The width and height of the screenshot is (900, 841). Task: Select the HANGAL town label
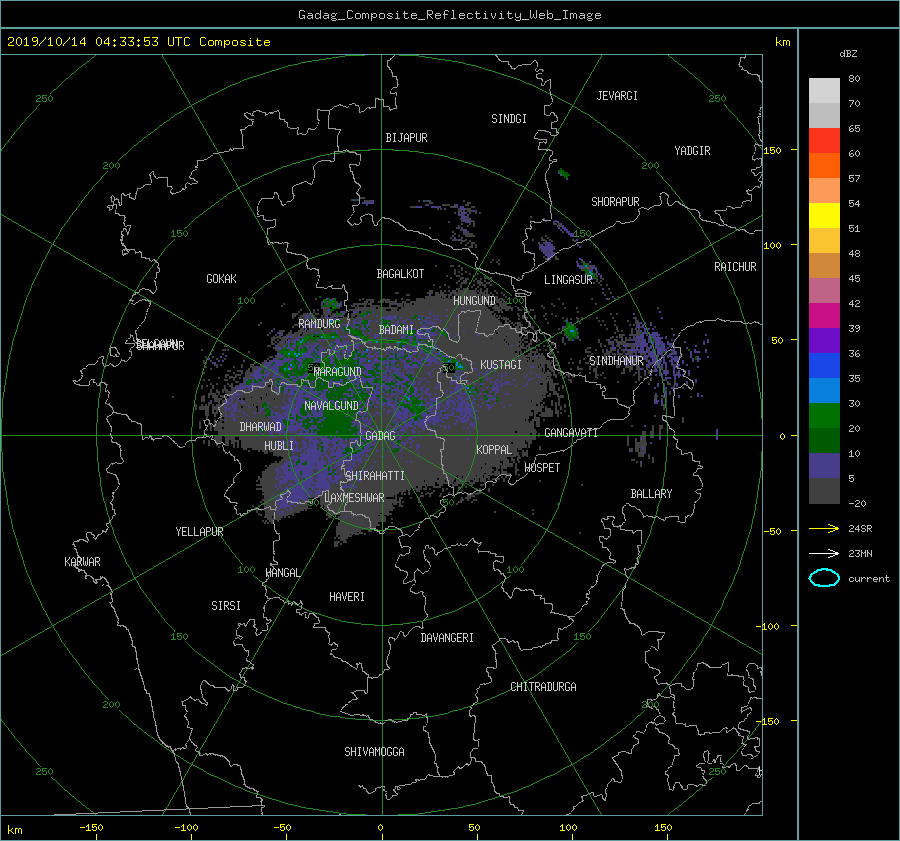[282, 573]
